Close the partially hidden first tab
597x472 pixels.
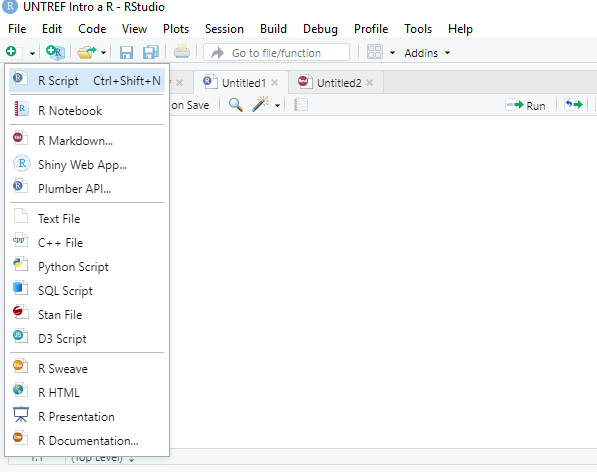(180, 83)
